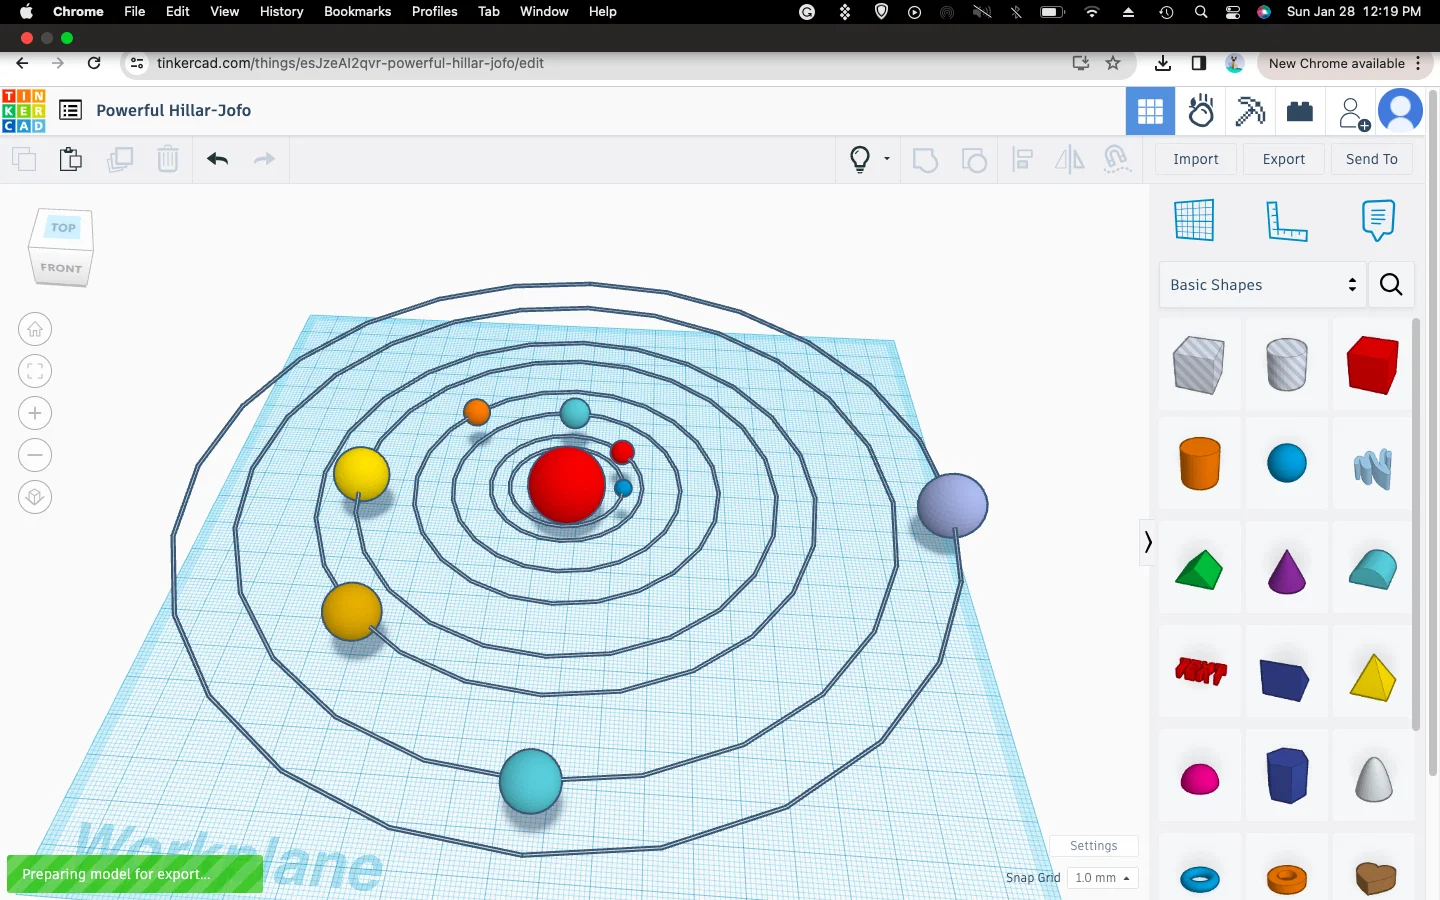Image resolution: width=1440 pixels, height=900 pixels.
Task: Open the View menu
Action: [225, 11]
